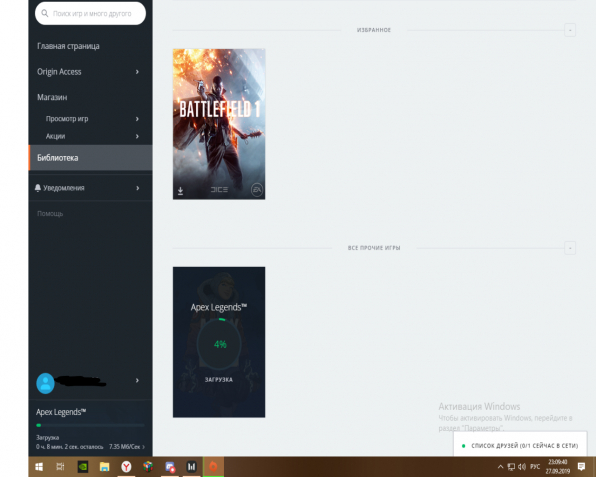Click the blue user avatar icon
The height and width of the screenshot is (477, 596).
coord(45,383)
